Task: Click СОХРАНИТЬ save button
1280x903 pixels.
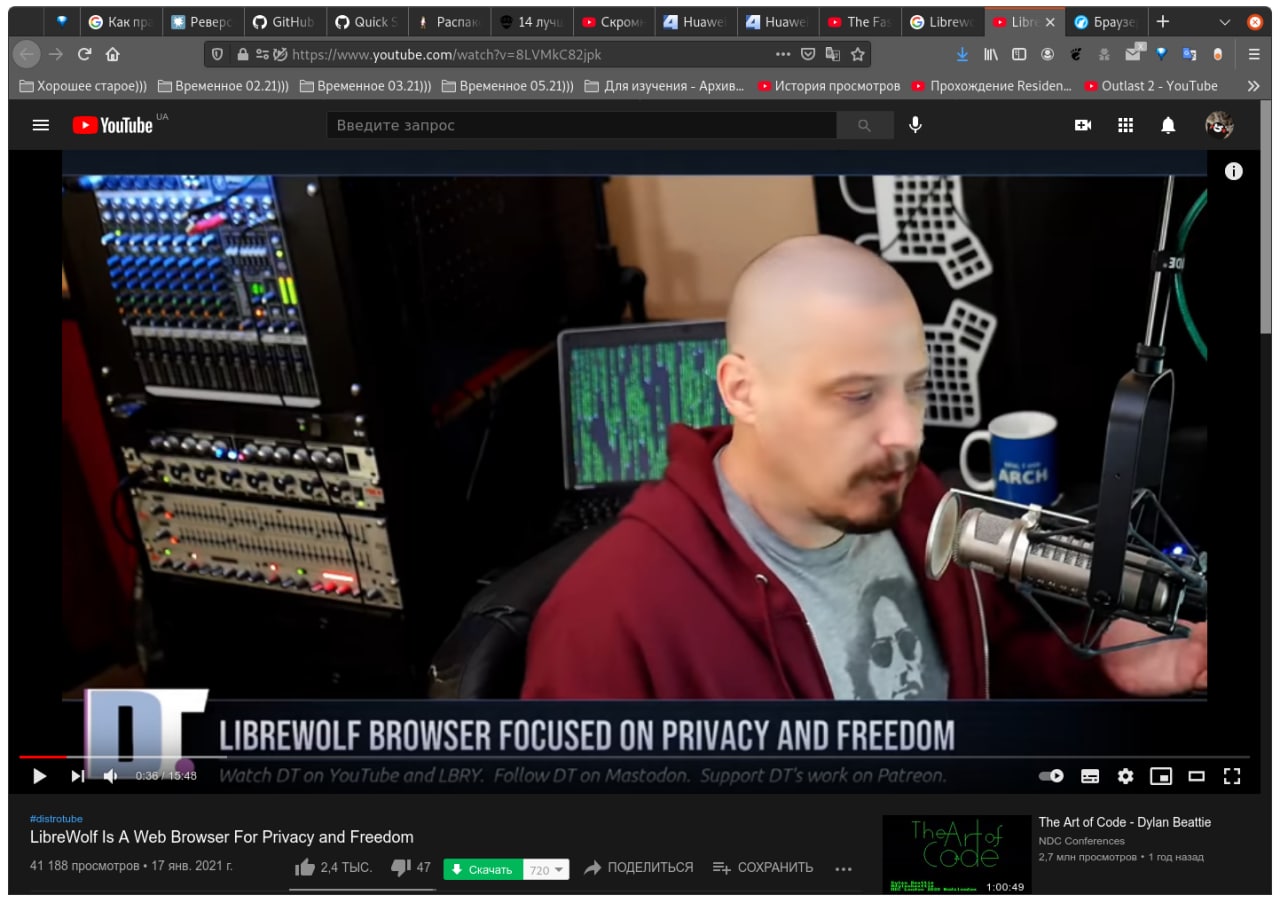Action: click(763, 868)
